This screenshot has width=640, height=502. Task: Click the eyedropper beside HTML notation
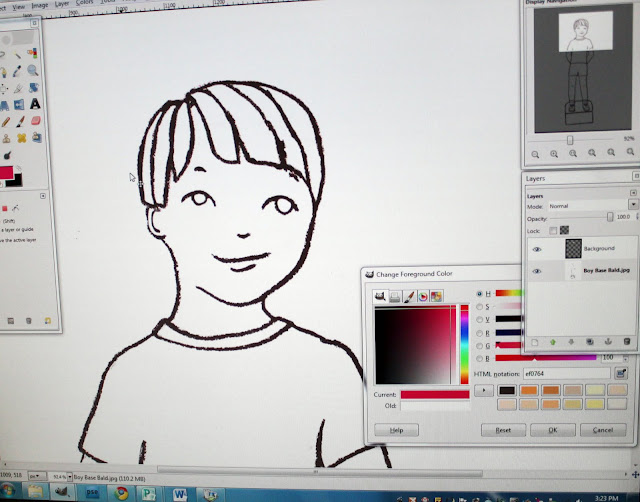(621, 373)
